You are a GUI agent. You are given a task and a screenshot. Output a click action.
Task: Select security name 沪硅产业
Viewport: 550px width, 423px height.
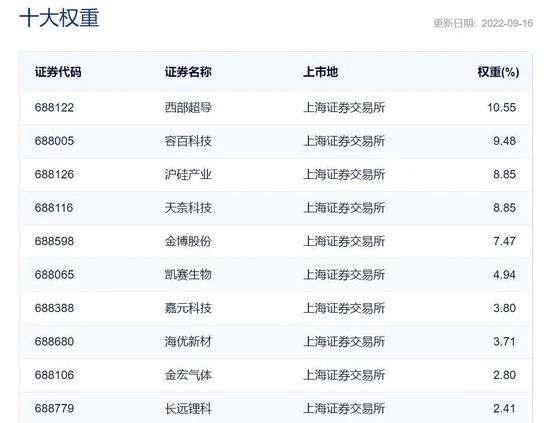coord(188,174)
